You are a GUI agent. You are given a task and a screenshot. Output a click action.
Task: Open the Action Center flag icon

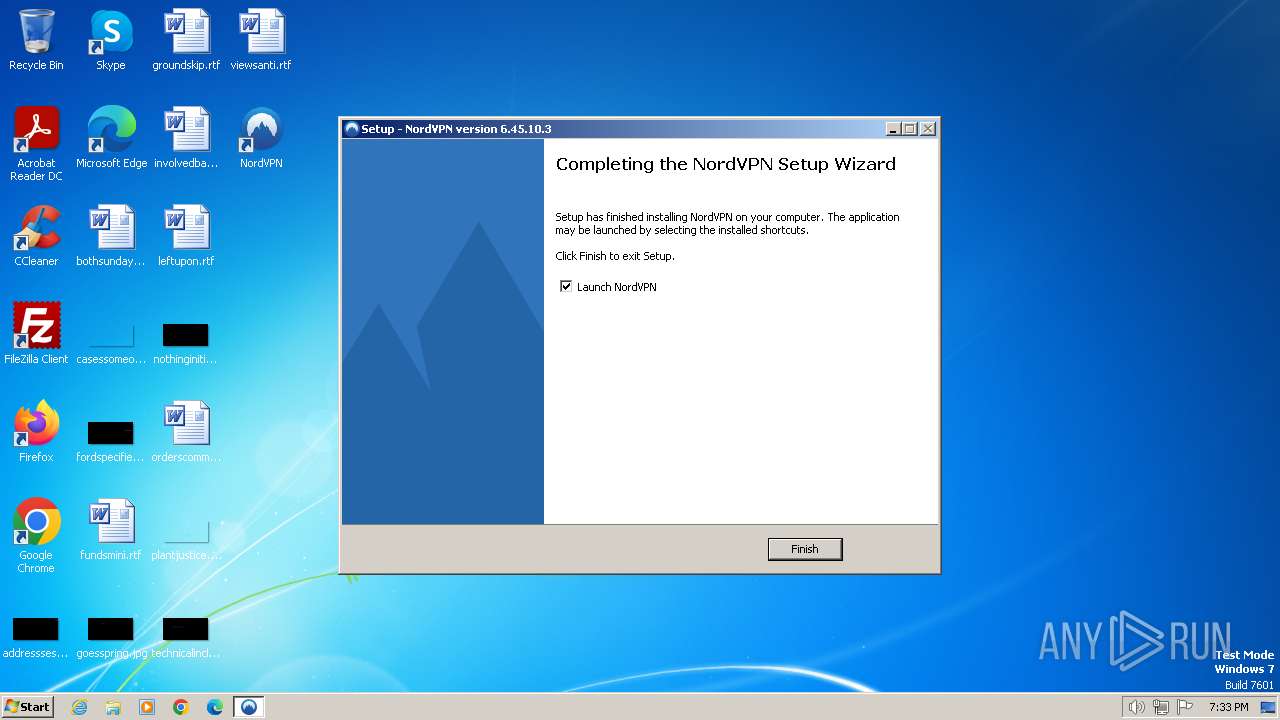pos(1185,707)
